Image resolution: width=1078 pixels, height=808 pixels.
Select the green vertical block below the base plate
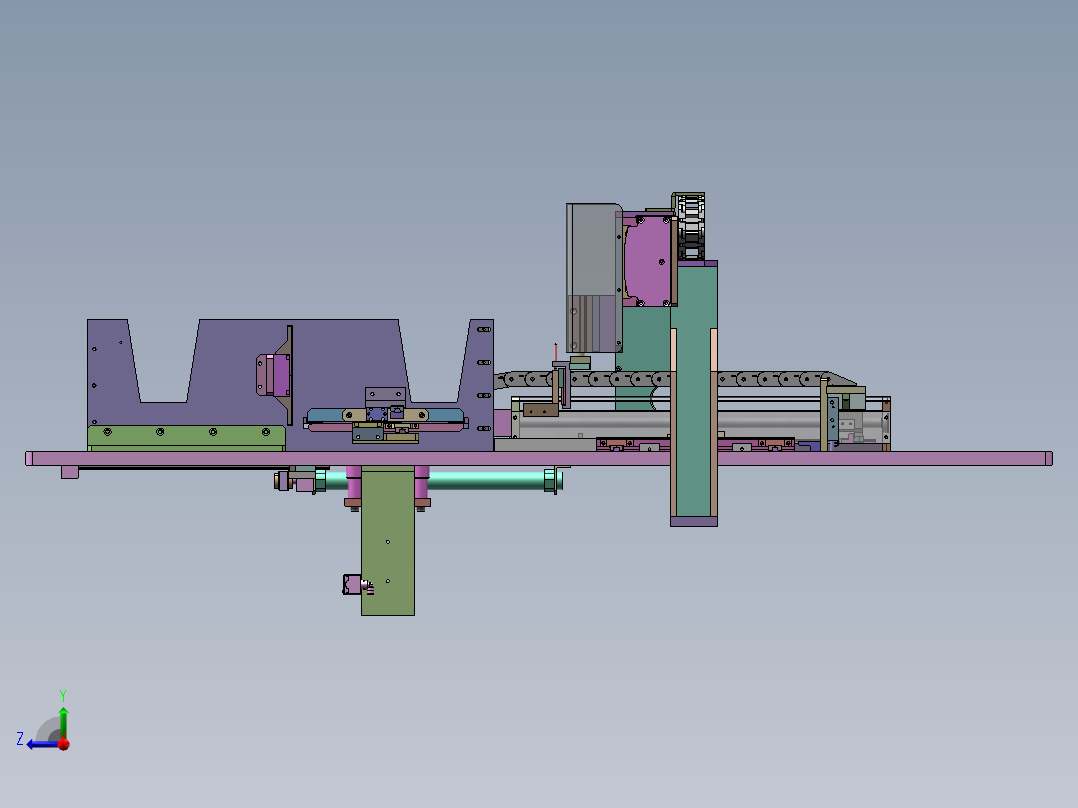388,541
